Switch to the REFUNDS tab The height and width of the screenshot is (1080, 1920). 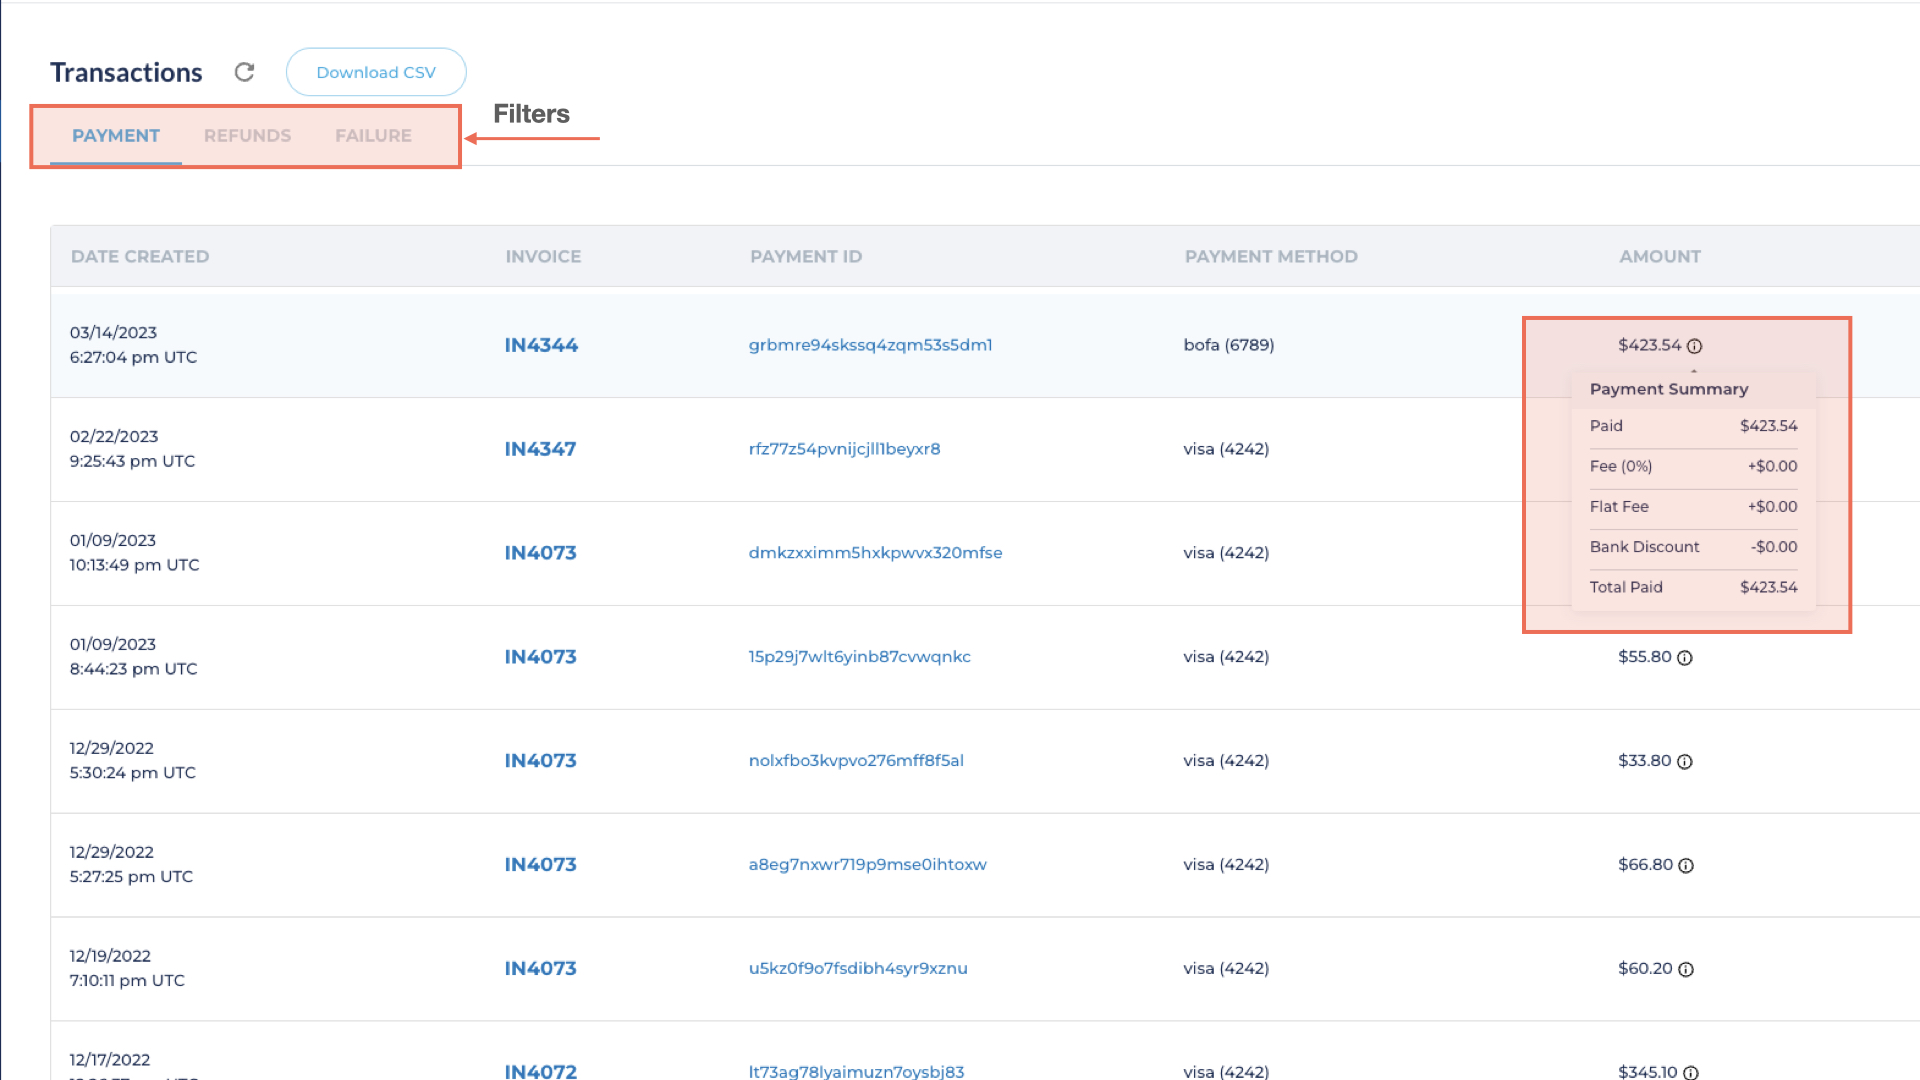click(x=247, y=135)
